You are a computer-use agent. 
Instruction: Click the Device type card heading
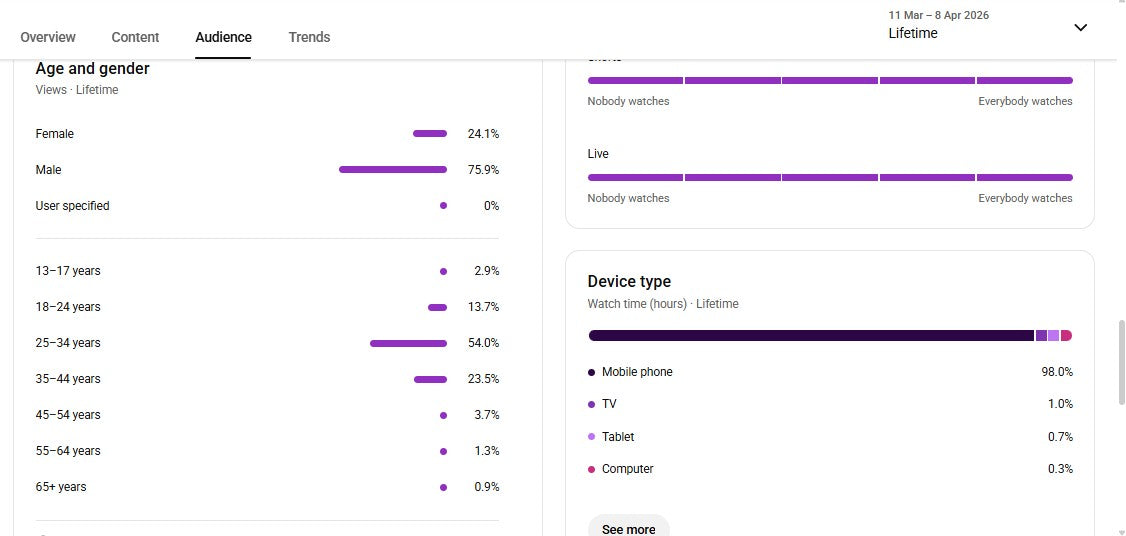(629, 282)
